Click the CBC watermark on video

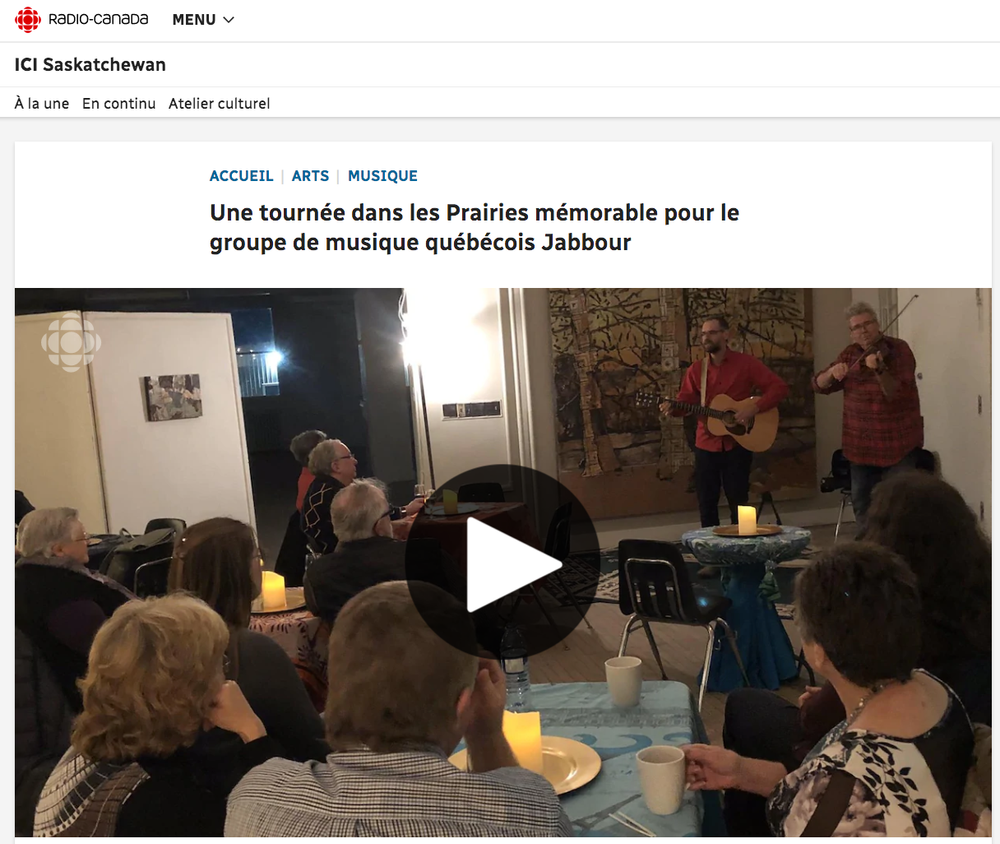tap(71, 343)
